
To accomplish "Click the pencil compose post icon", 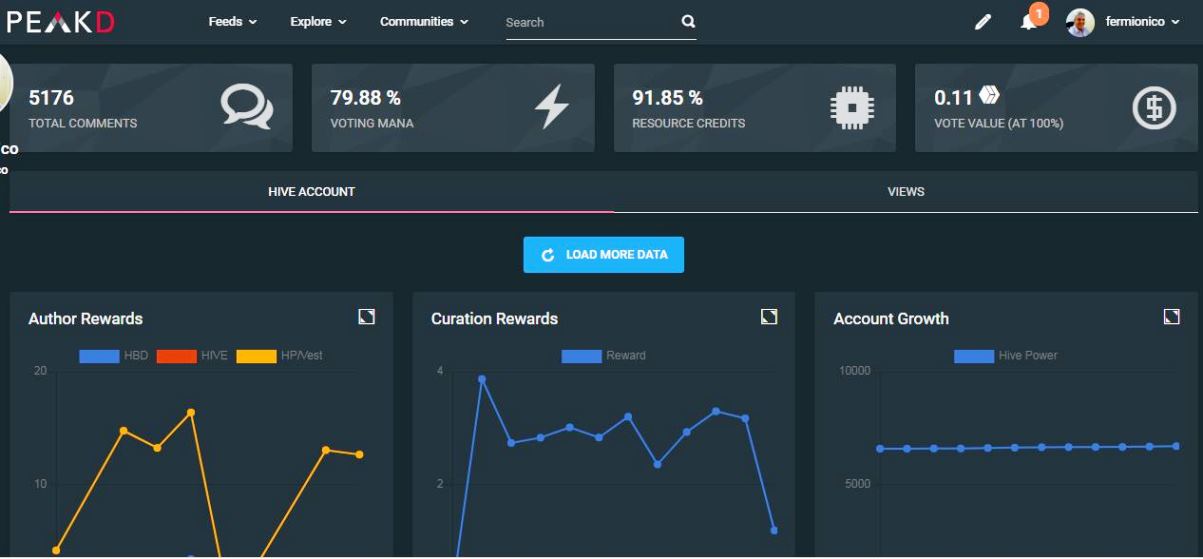I will pyautogui.click(x=983, y=22).
